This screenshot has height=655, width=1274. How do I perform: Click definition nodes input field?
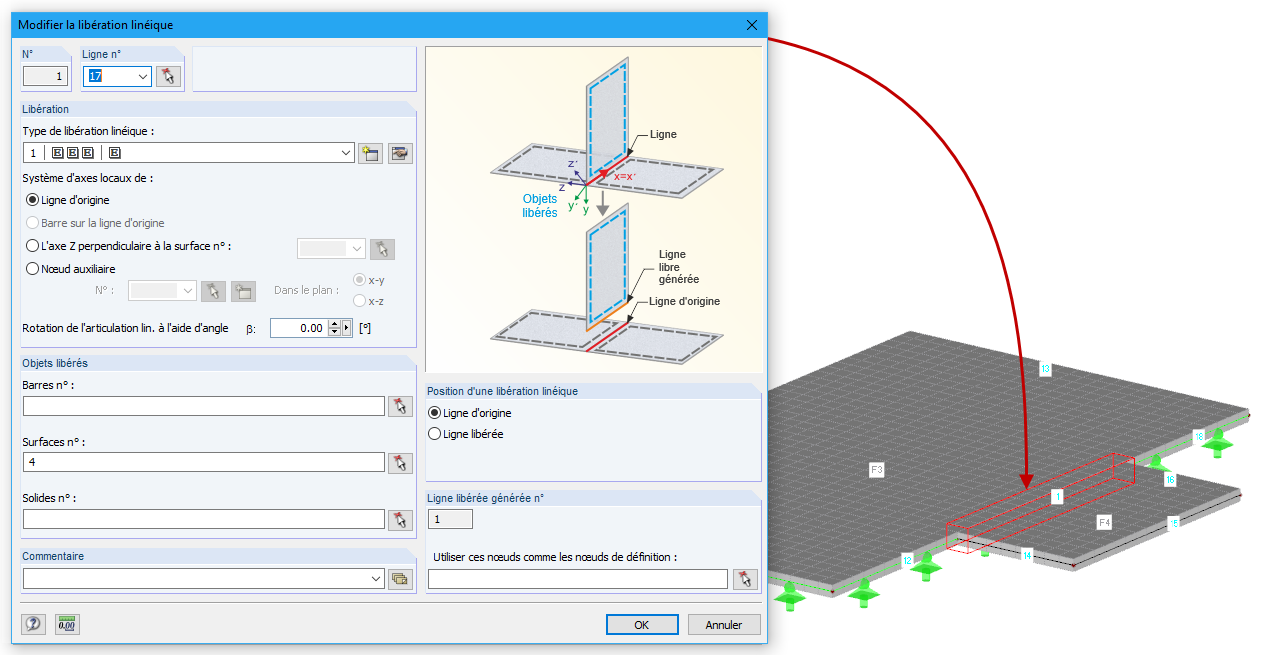tap(578, 579)
